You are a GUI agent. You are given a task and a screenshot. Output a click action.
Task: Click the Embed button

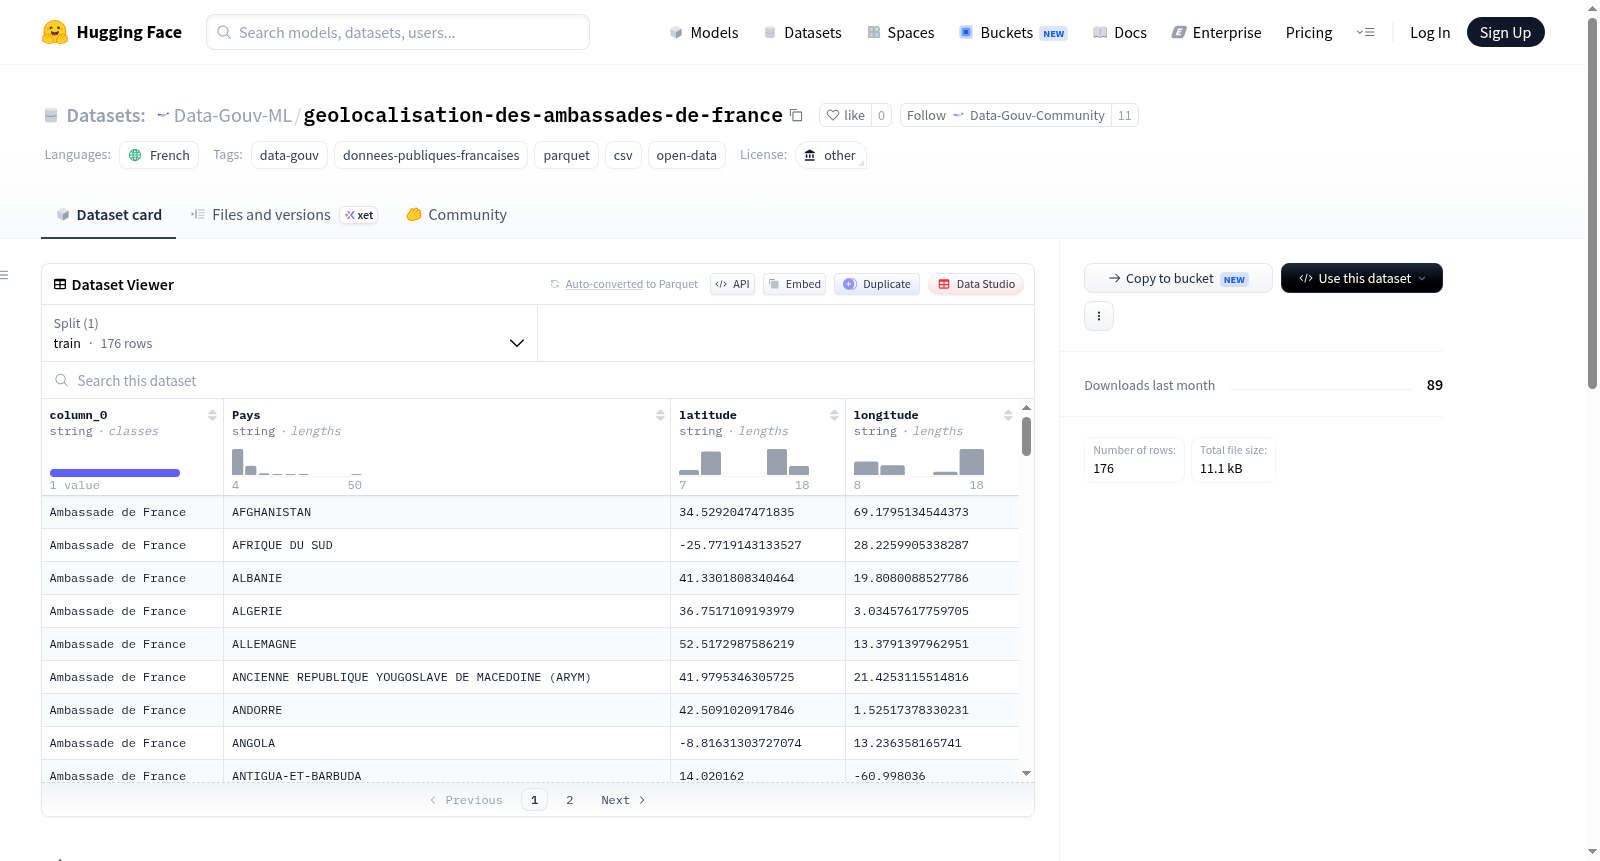point(794,284)
